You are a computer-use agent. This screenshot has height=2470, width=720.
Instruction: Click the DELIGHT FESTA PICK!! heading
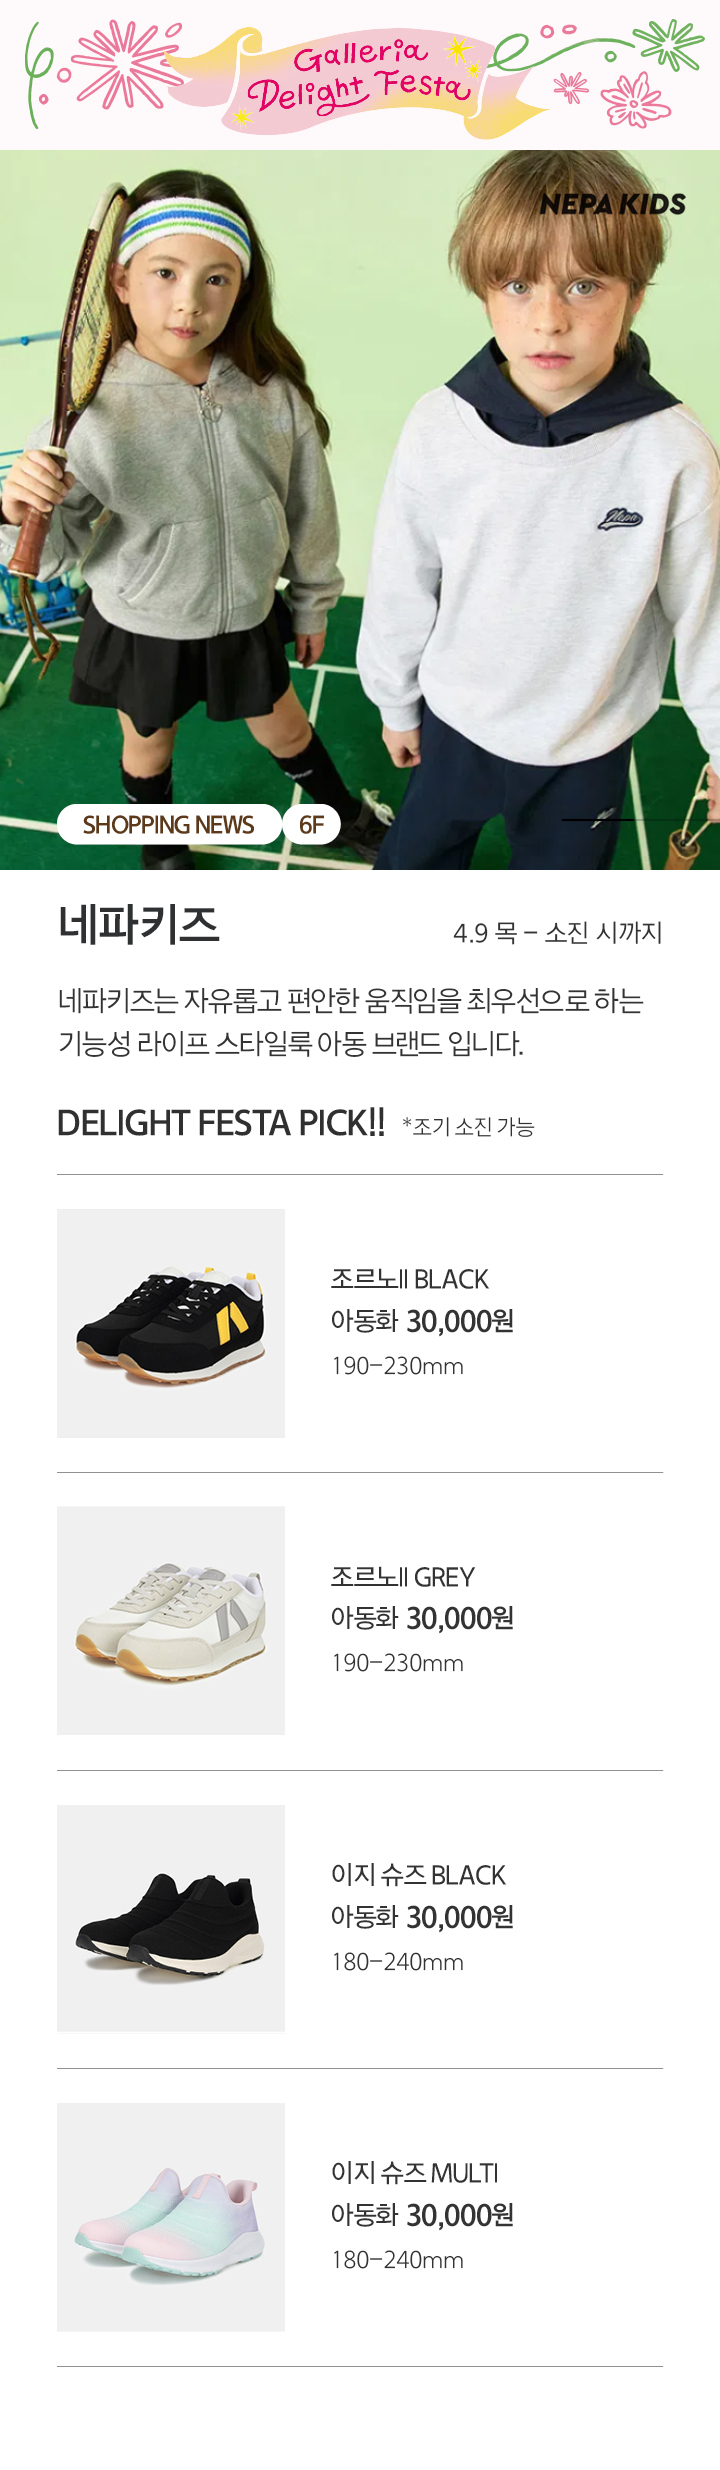click(221, 1123)
